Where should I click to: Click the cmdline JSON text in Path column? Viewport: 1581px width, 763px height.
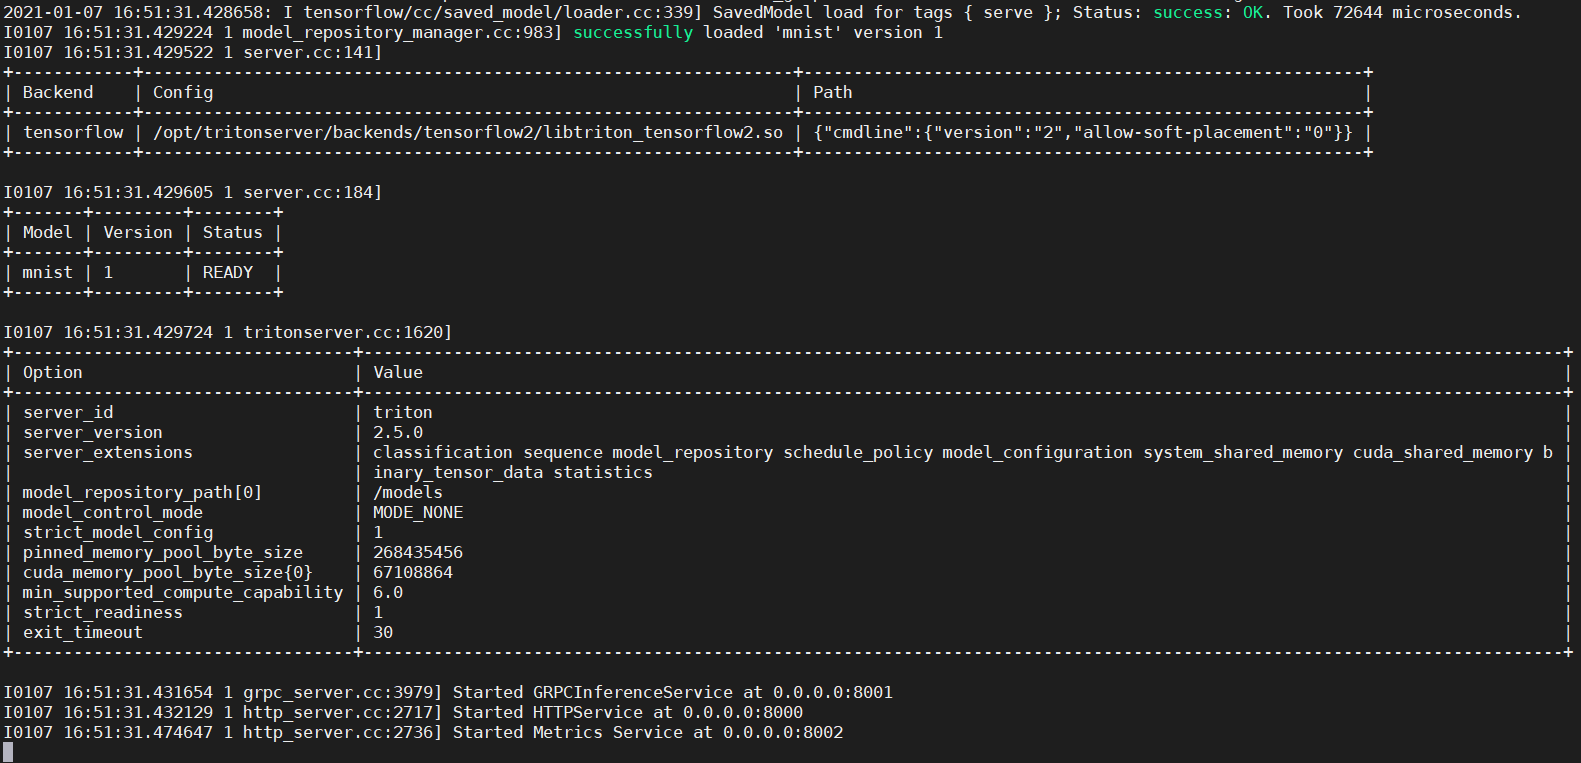tap(1082, 132)
